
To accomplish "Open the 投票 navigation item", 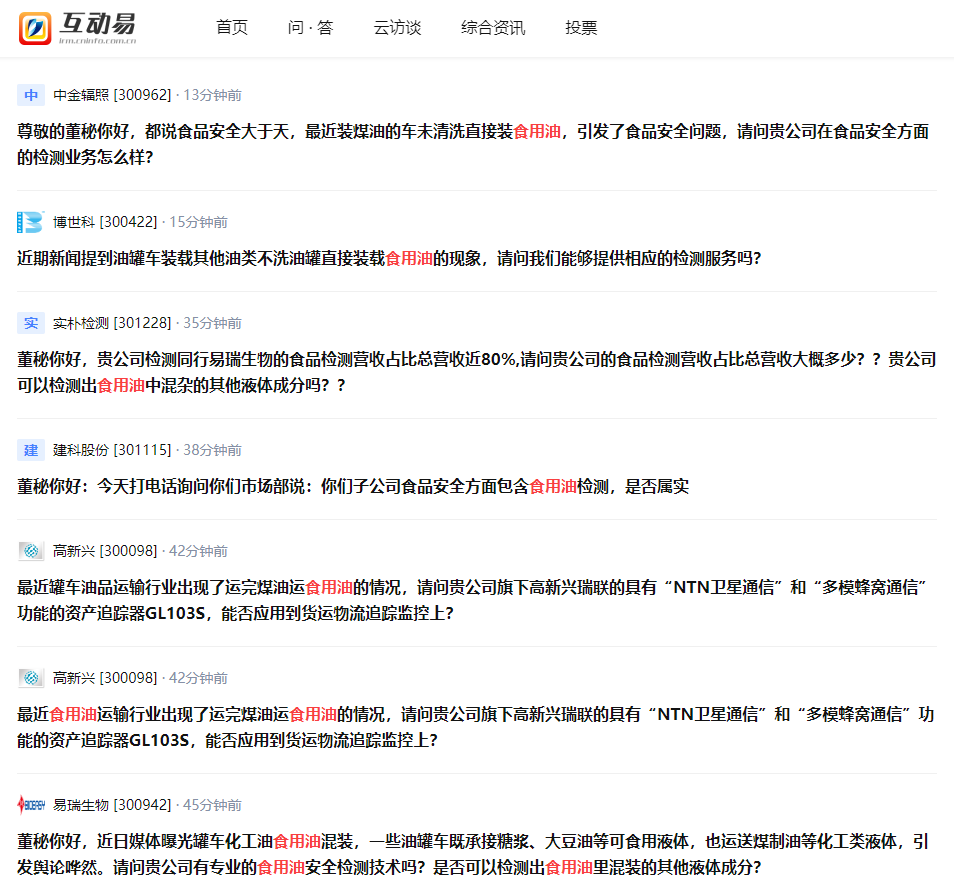I will point(581,27).
